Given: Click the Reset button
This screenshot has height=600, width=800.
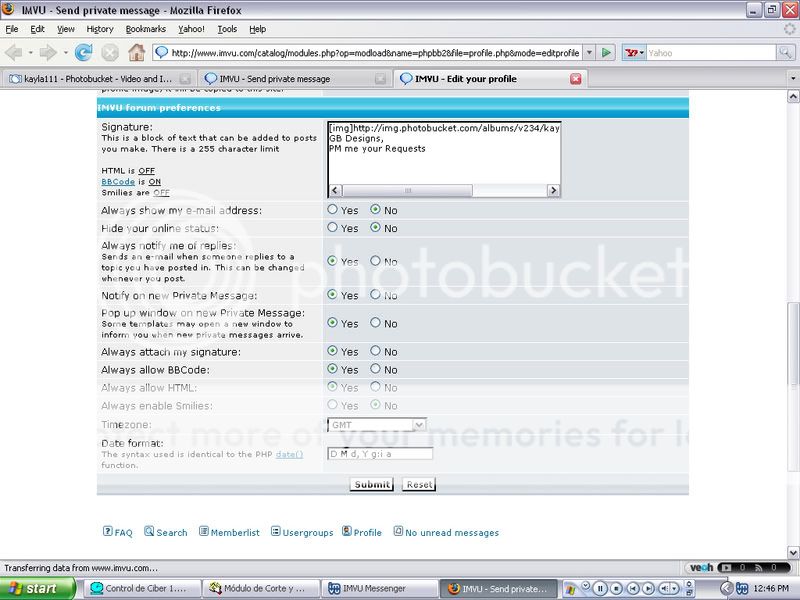Looking at the screenshot, I should pyautogui.click(x=419, y=484).
